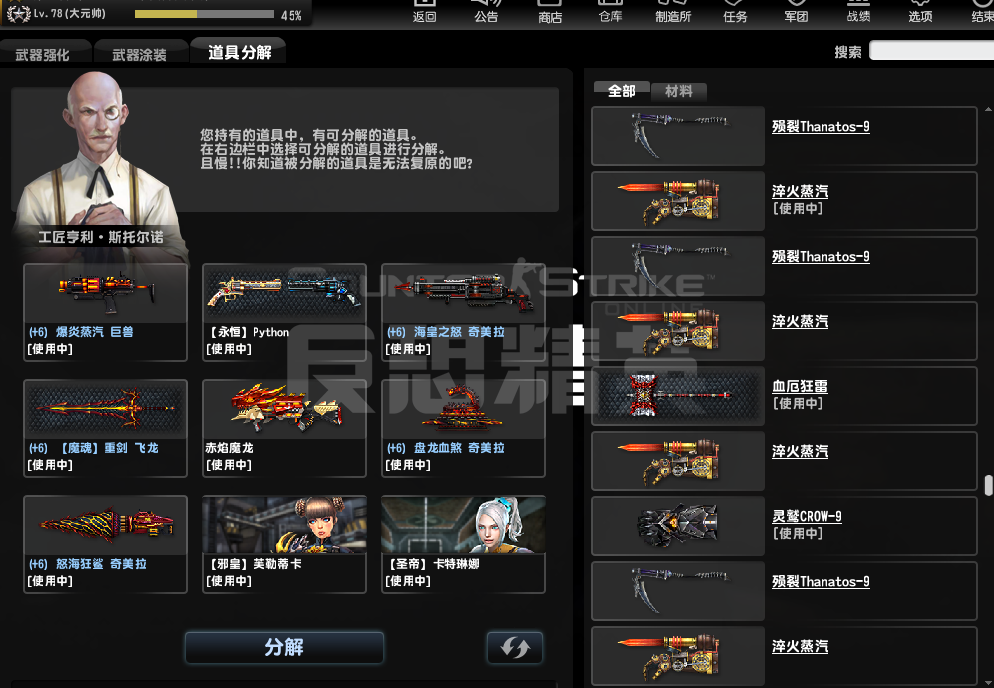Filter the list by 材料 tab
This screenshot has width=994, height=688.
(678, 91)
